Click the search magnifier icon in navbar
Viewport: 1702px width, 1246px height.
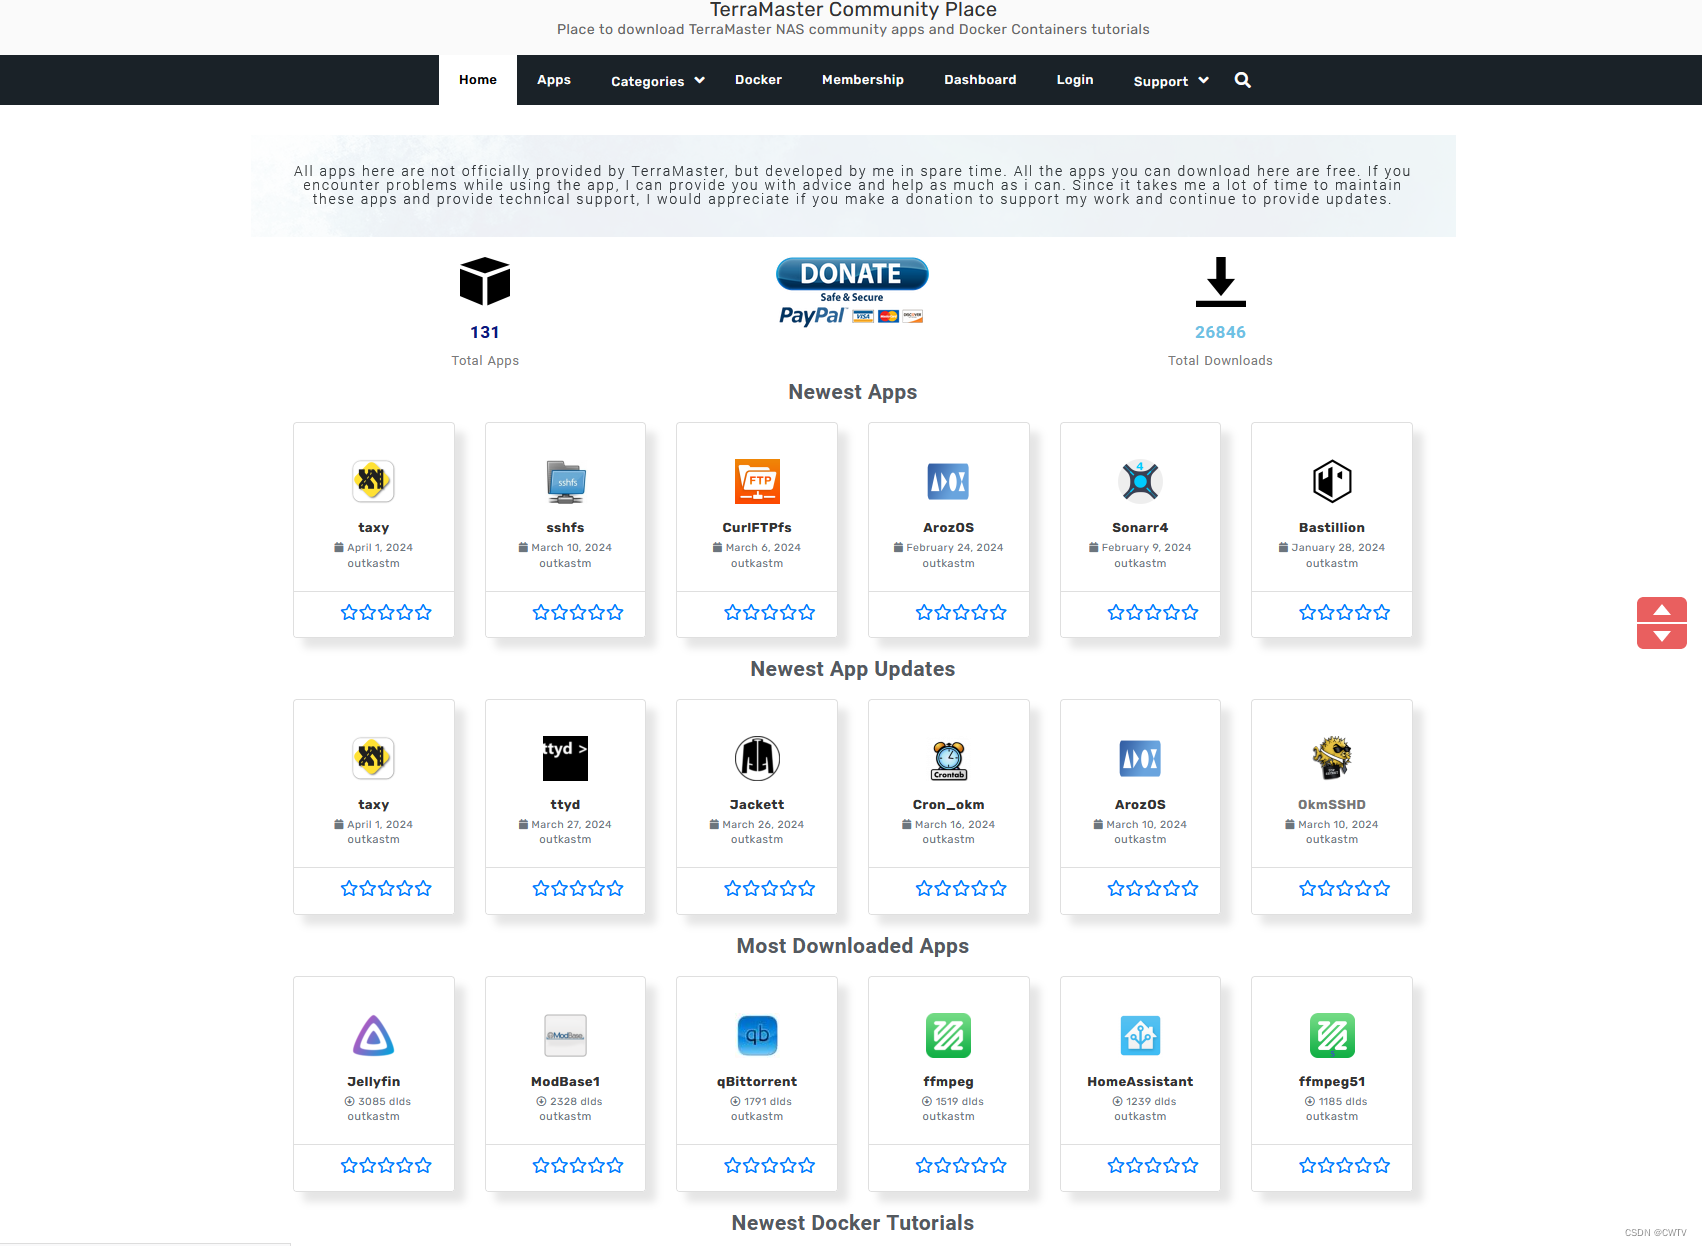(1242, 80)
